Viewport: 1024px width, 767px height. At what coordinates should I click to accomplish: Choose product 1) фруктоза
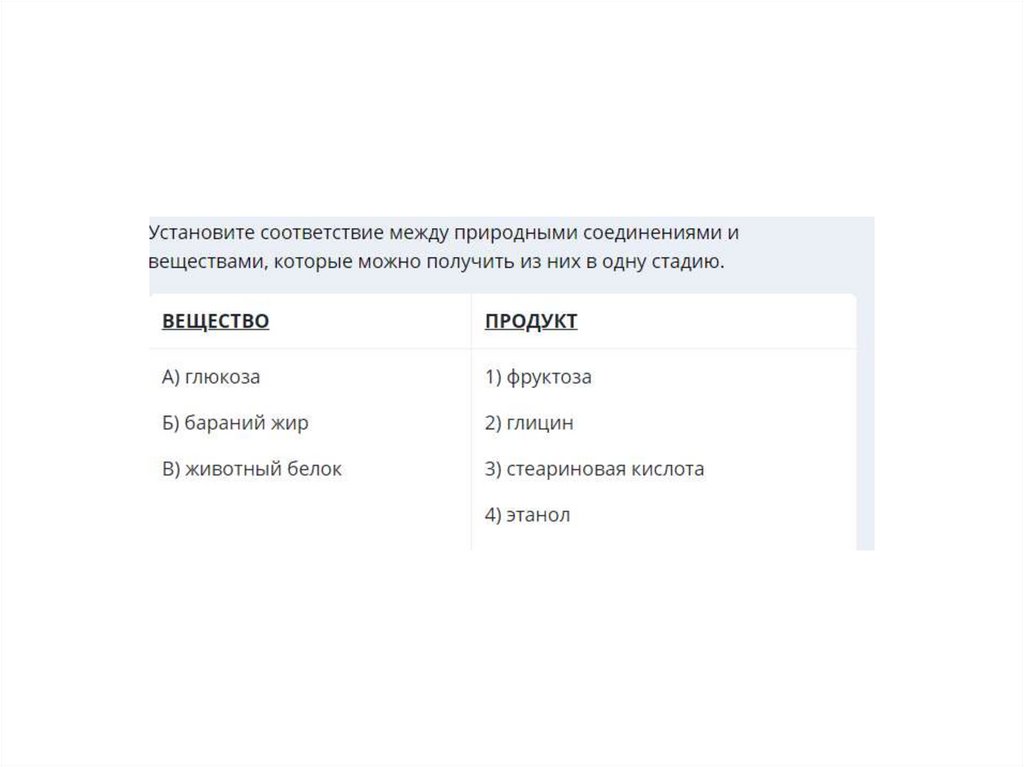click(x=538, y=377)
